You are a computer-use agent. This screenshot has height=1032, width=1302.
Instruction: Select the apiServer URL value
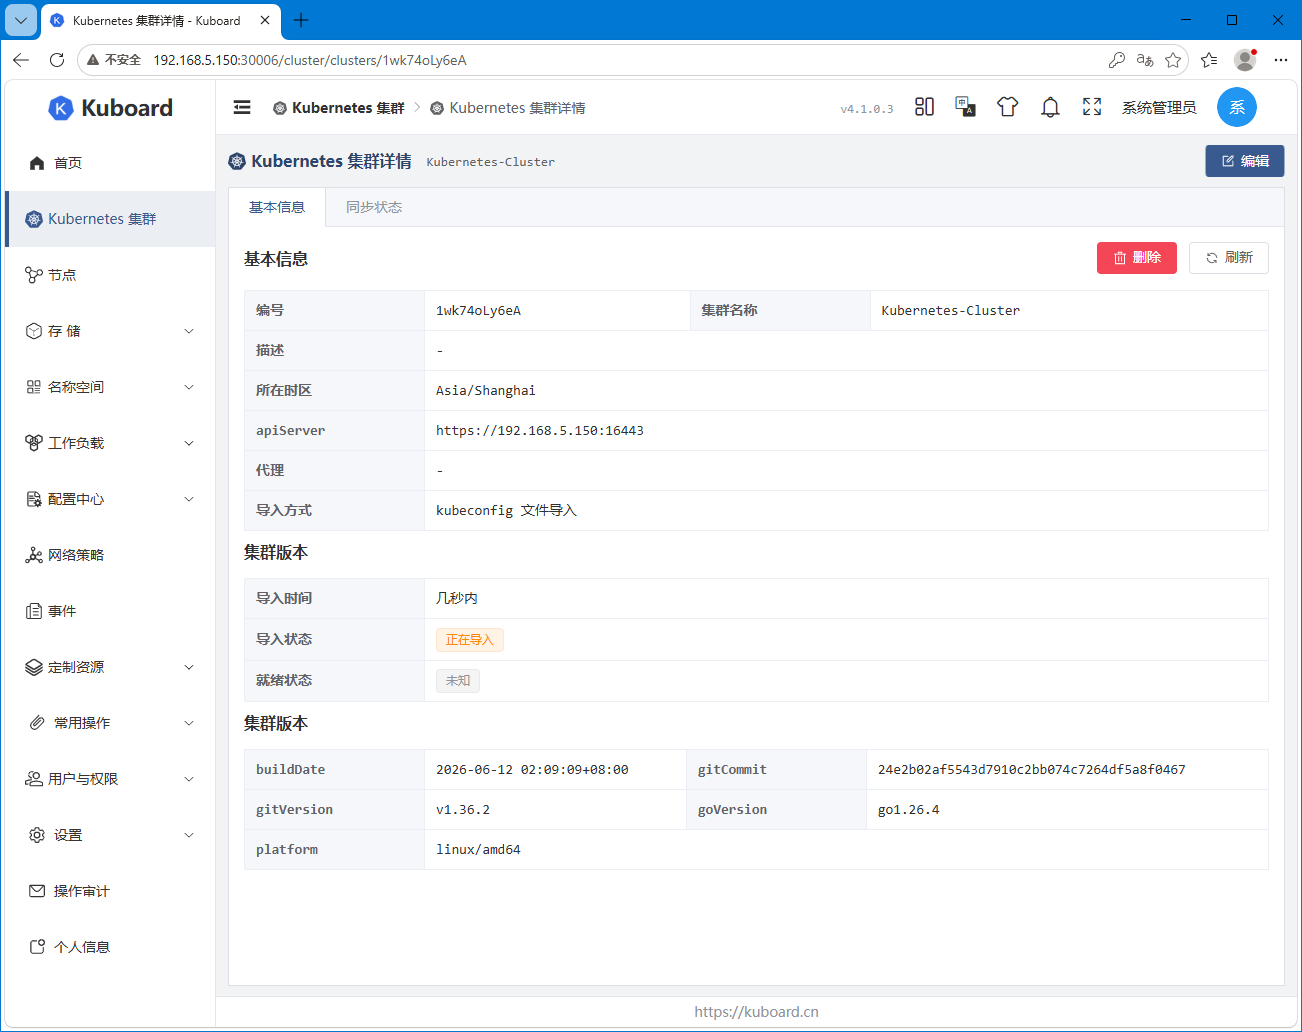540,431
